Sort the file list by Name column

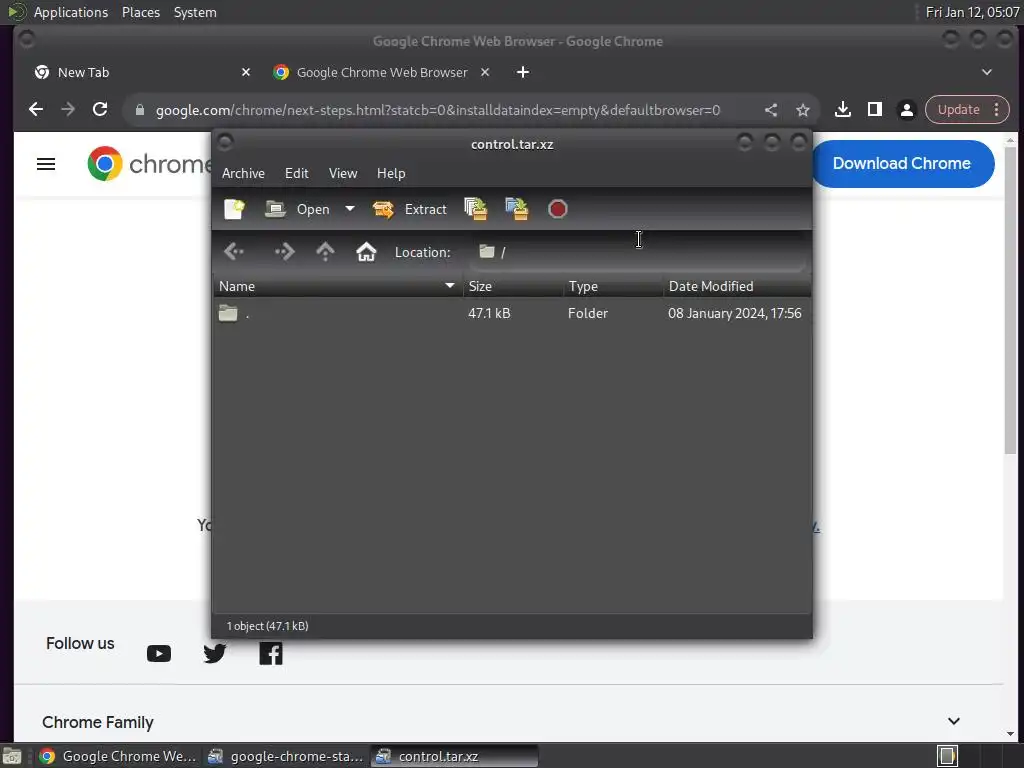tap(338, 287)
